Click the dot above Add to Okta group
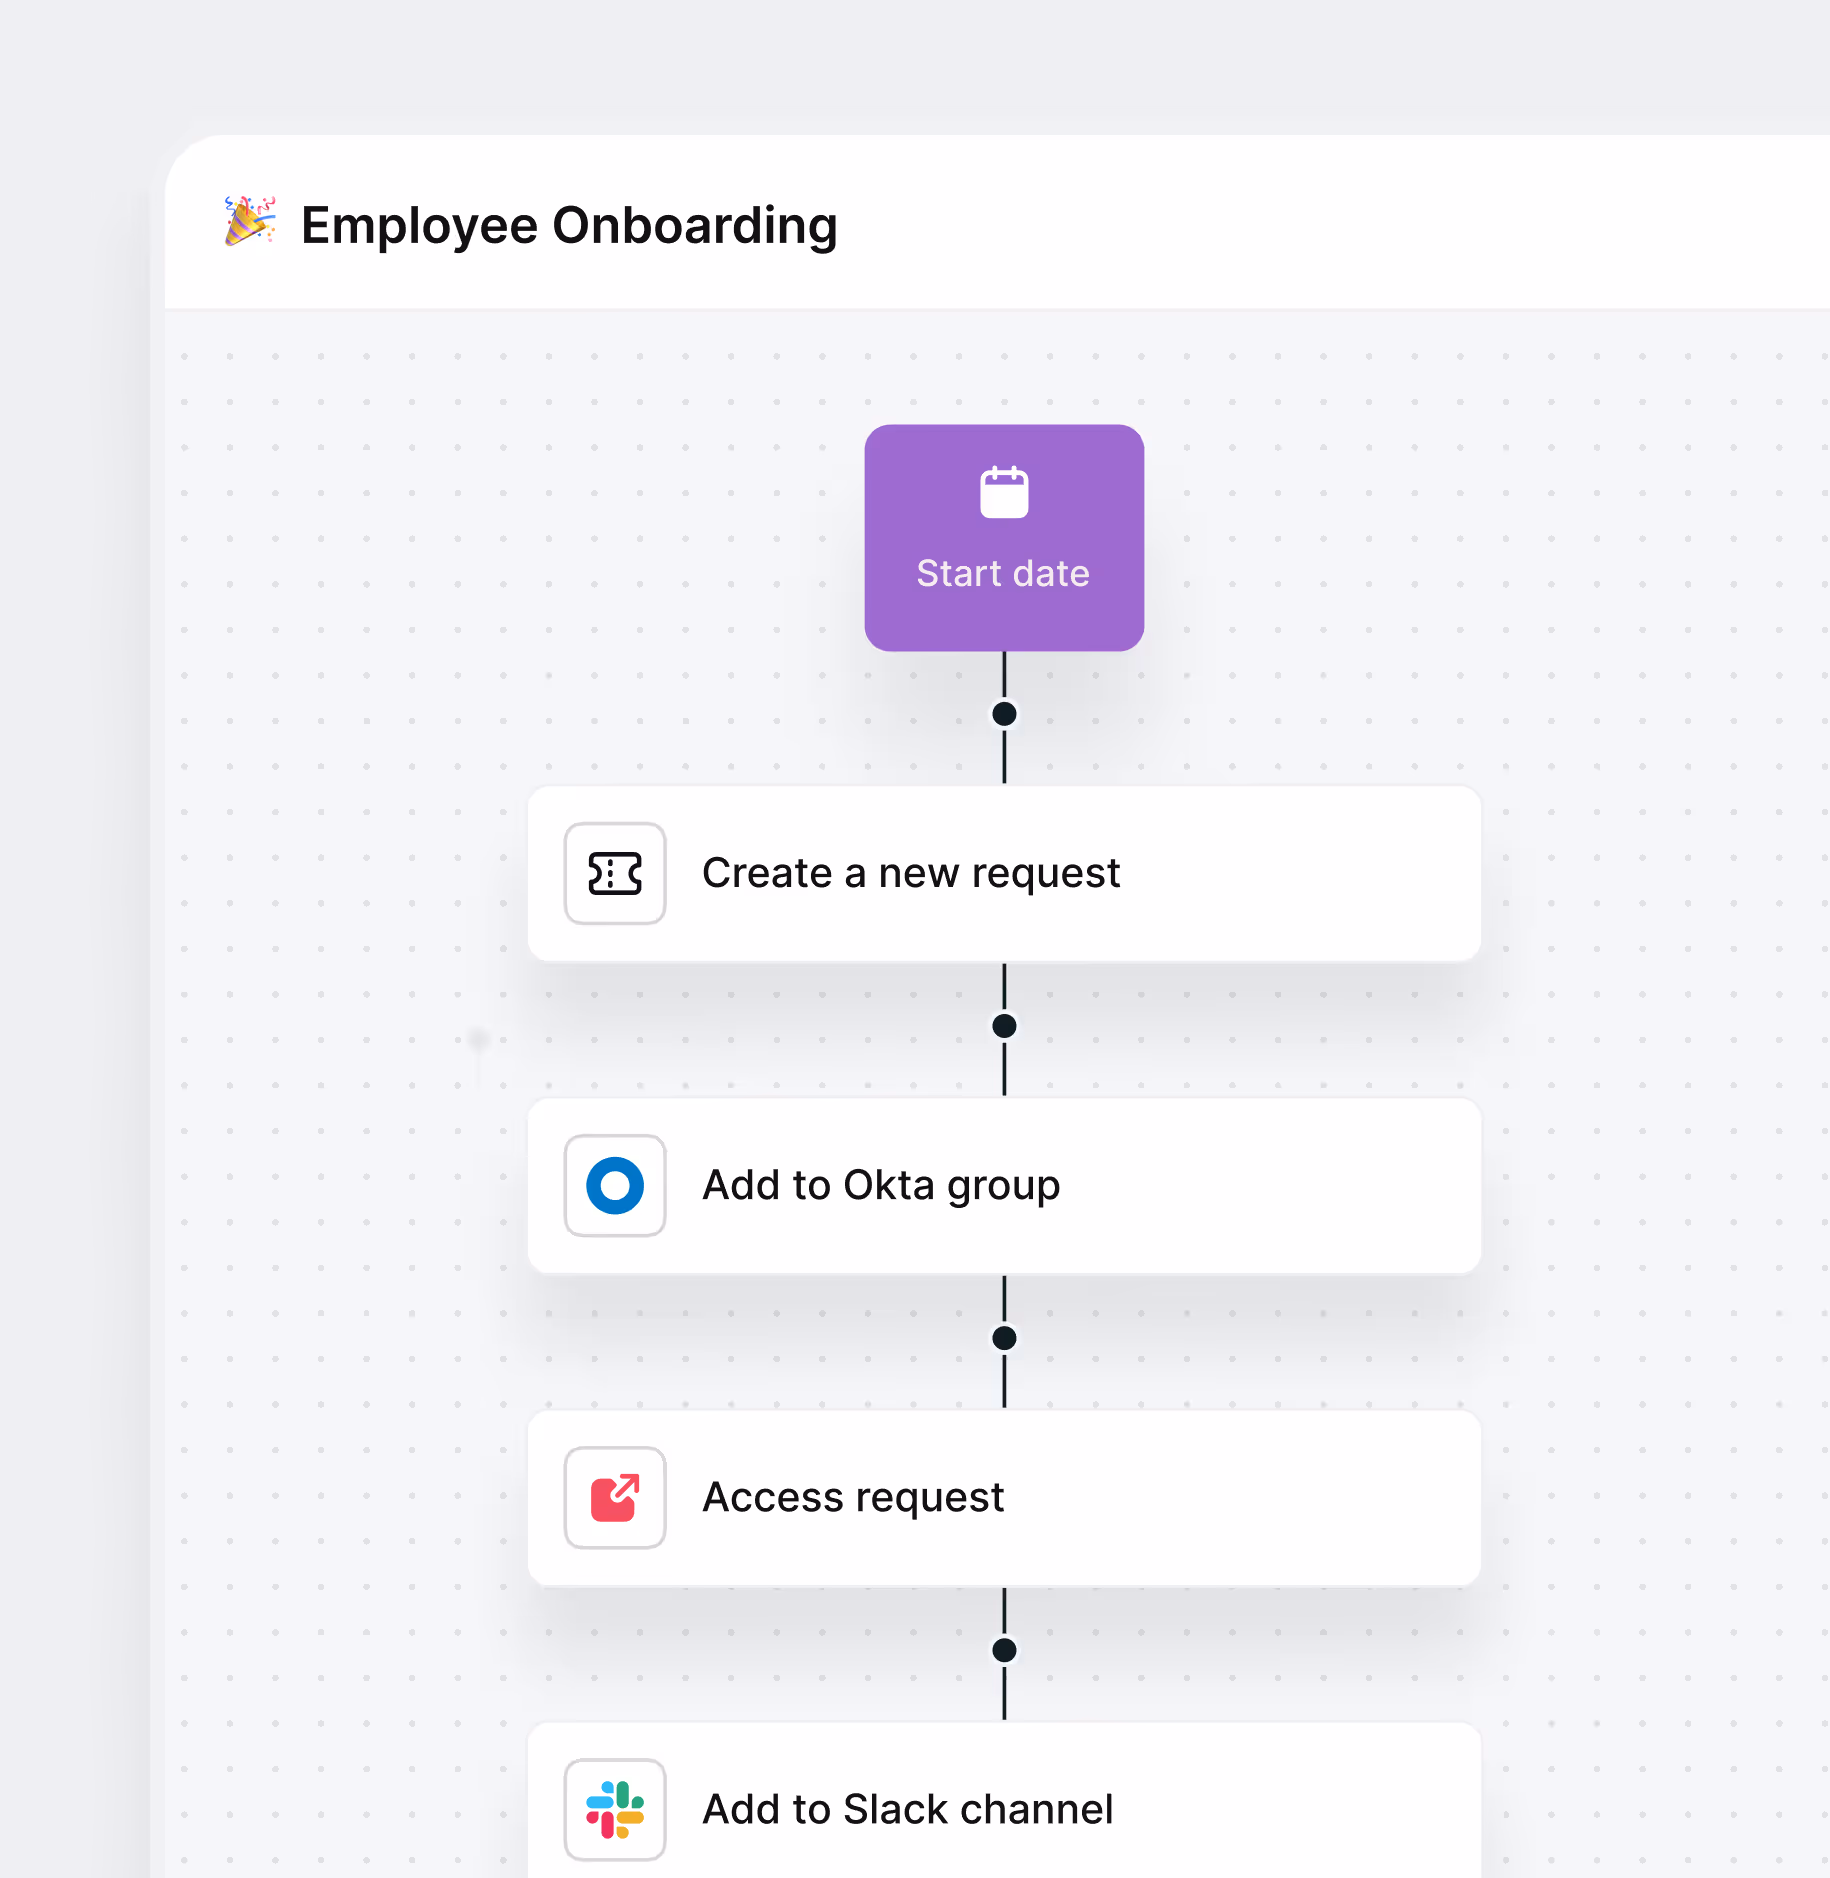Viewport: 1830px width, 1878px height. pyautogui.click(x=1003, y=1025)
